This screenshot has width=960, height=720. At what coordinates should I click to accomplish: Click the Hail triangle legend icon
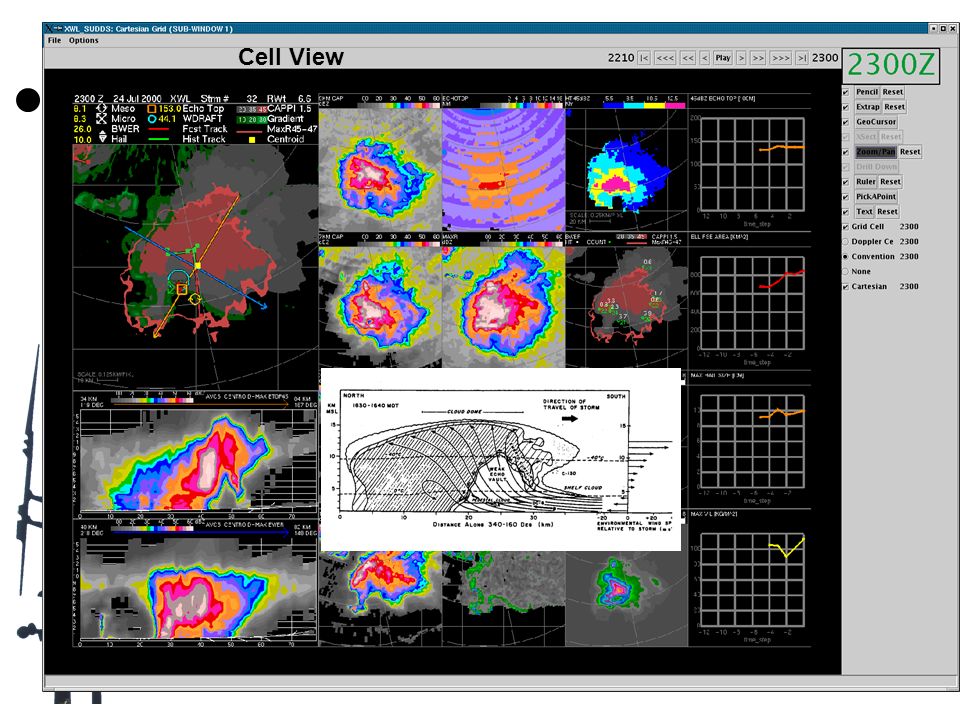click(x=102, y=139)
